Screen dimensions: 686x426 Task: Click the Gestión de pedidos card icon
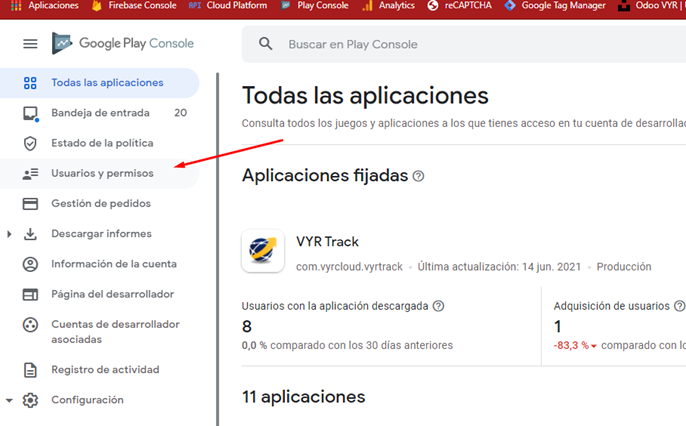[x=30, y=204]
